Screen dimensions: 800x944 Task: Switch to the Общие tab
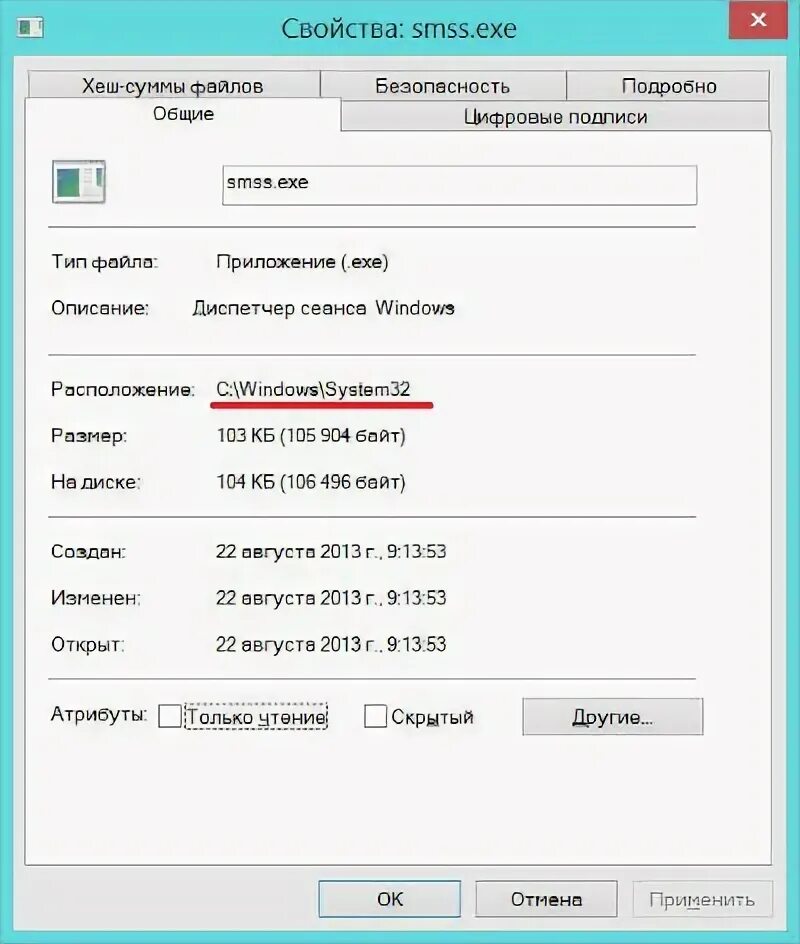184,113
